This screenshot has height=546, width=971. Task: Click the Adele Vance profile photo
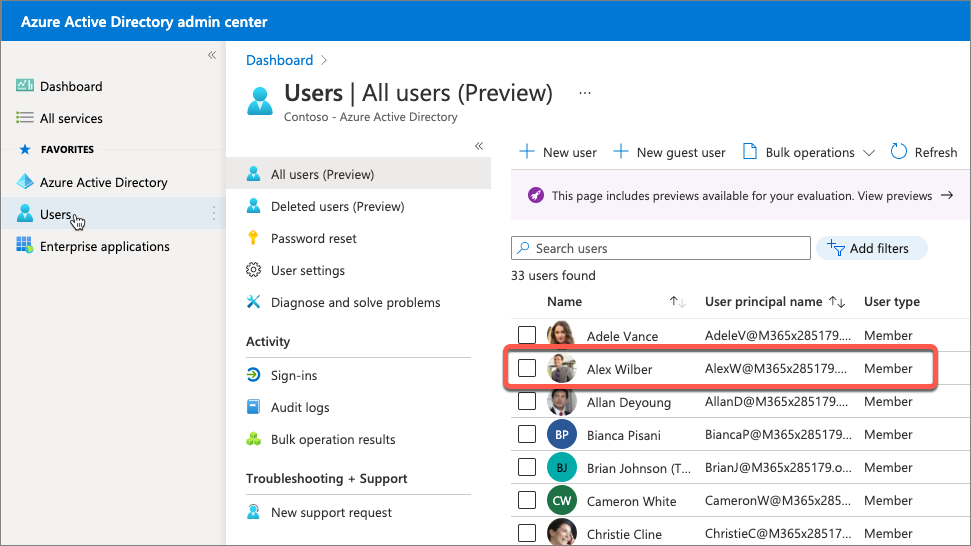[x=561, y=333]
